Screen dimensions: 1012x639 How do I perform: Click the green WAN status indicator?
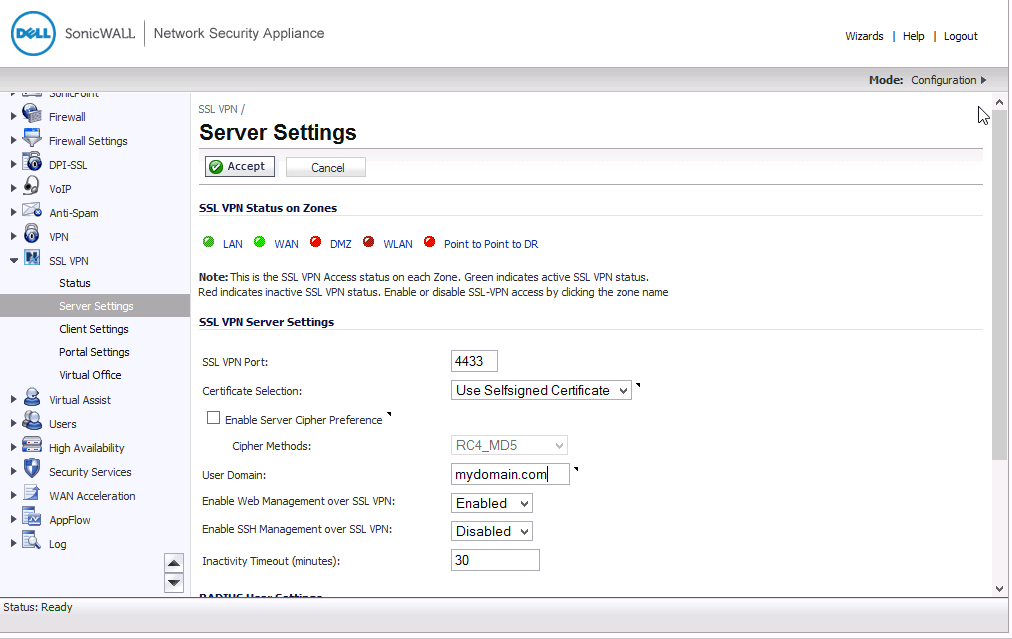tap(259, 242)
